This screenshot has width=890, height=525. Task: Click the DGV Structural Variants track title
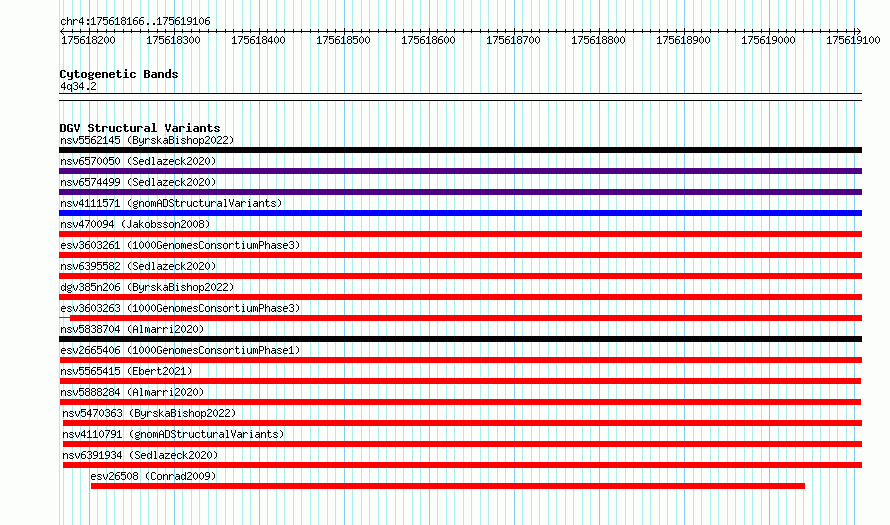(140, 128)
